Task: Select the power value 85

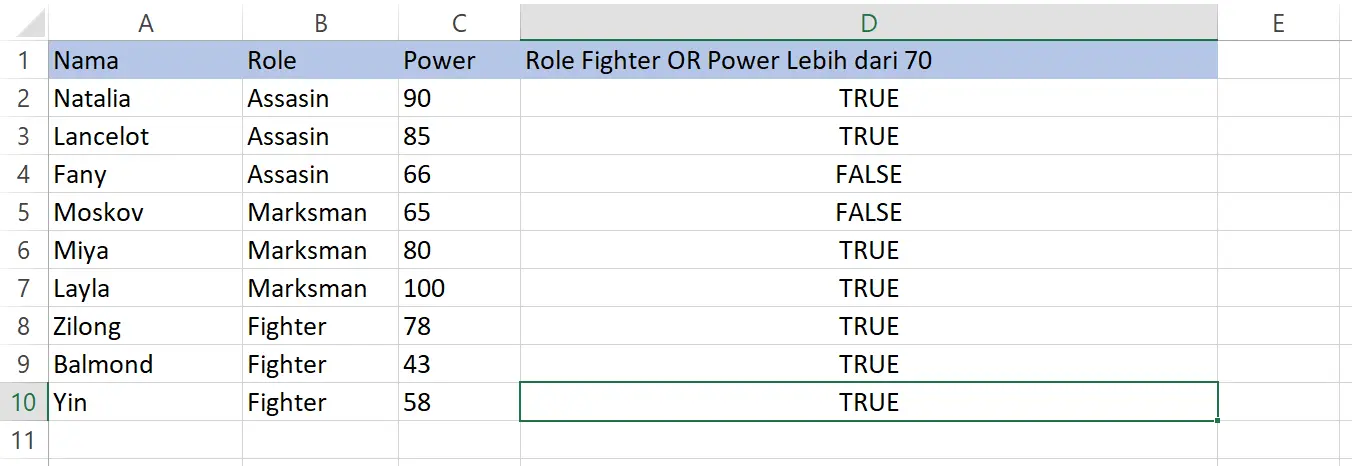Action: (x=459, y=136)
